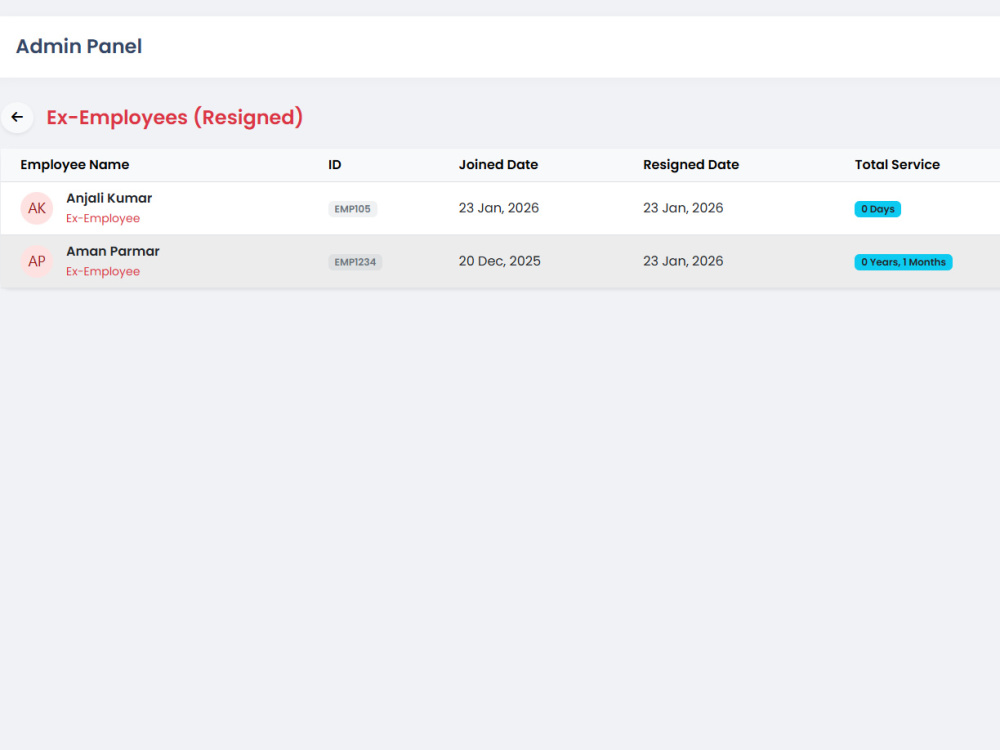
Task: Click the resigned date 23 Jan, 2026 for Anjali
Action: pos(683,207)
